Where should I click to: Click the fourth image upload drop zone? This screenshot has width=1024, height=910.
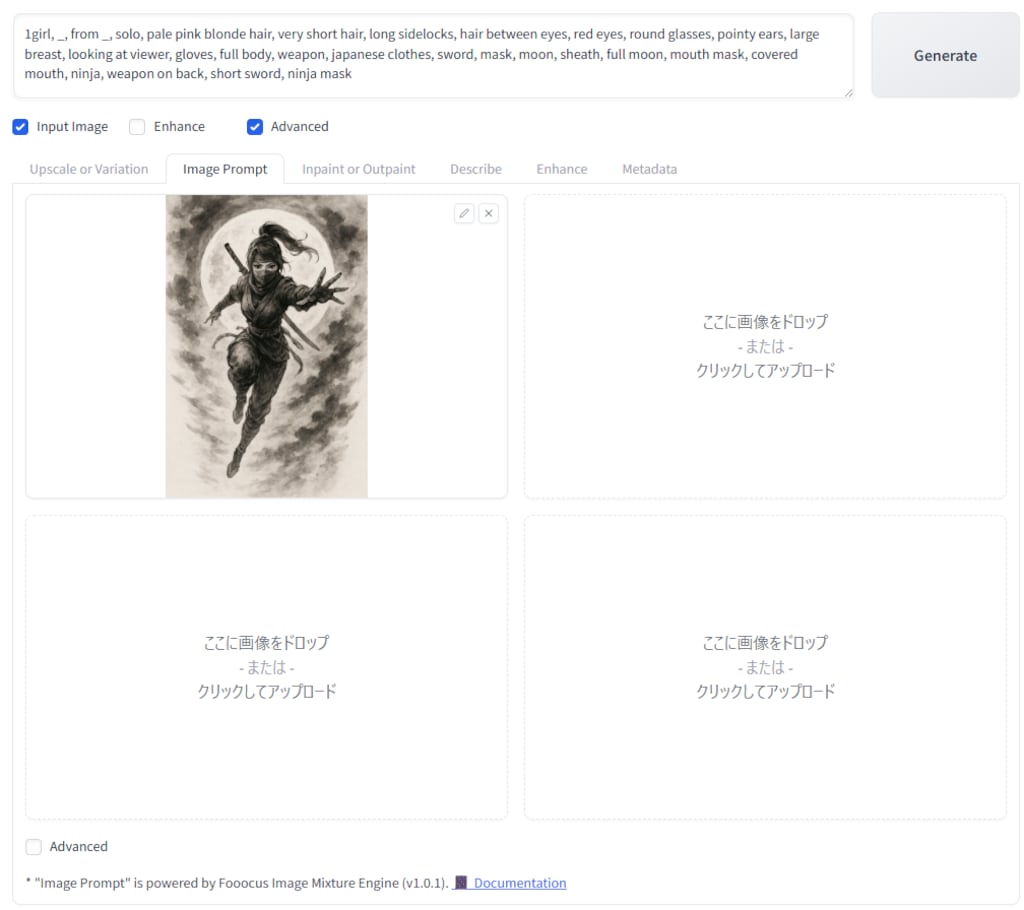point(765,667)
